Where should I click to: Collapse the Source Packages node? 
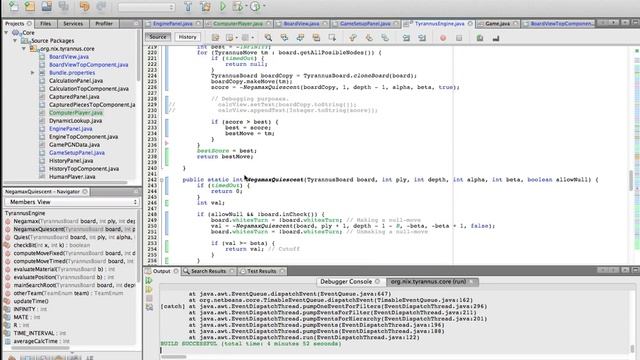pos(15,40)
